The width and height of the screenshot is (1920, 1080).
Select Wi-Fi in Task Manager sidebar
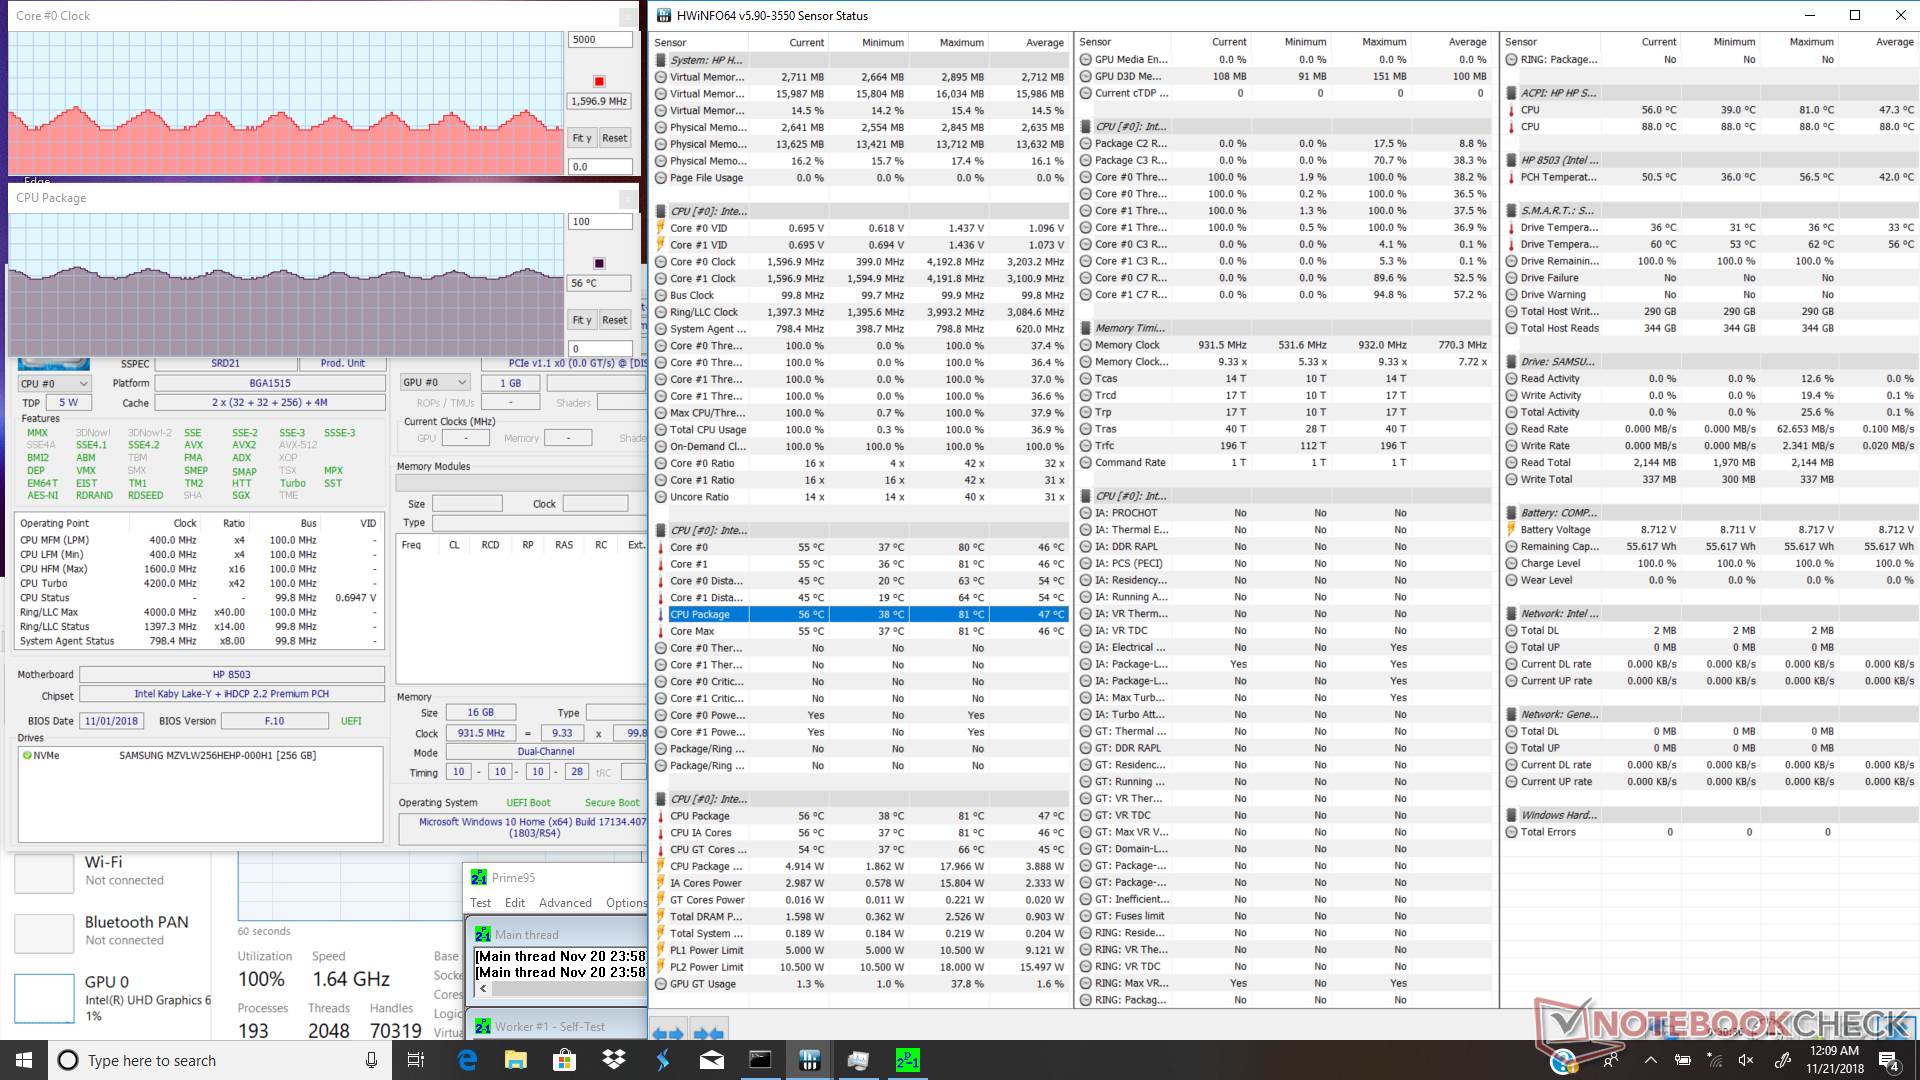112,871
